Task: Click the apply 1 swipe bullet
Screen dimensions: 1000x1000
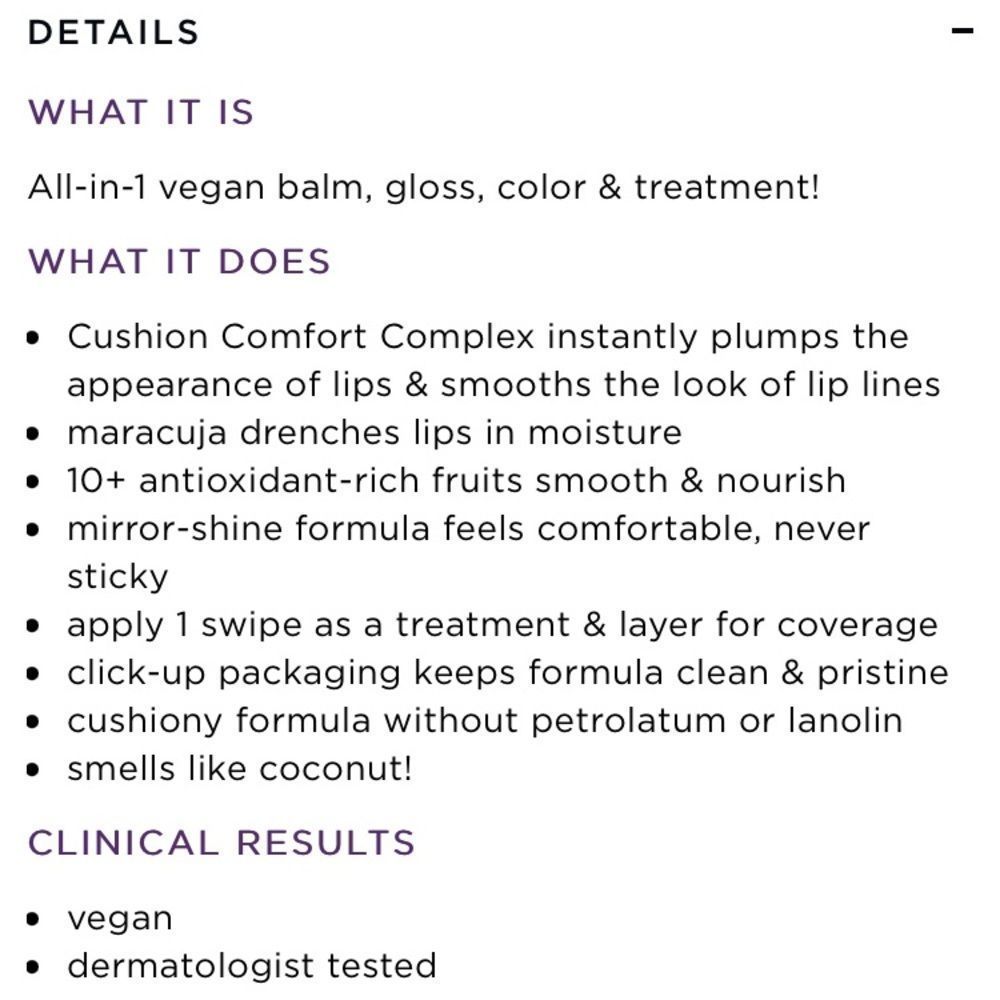Action: click(x=502, y=625)
